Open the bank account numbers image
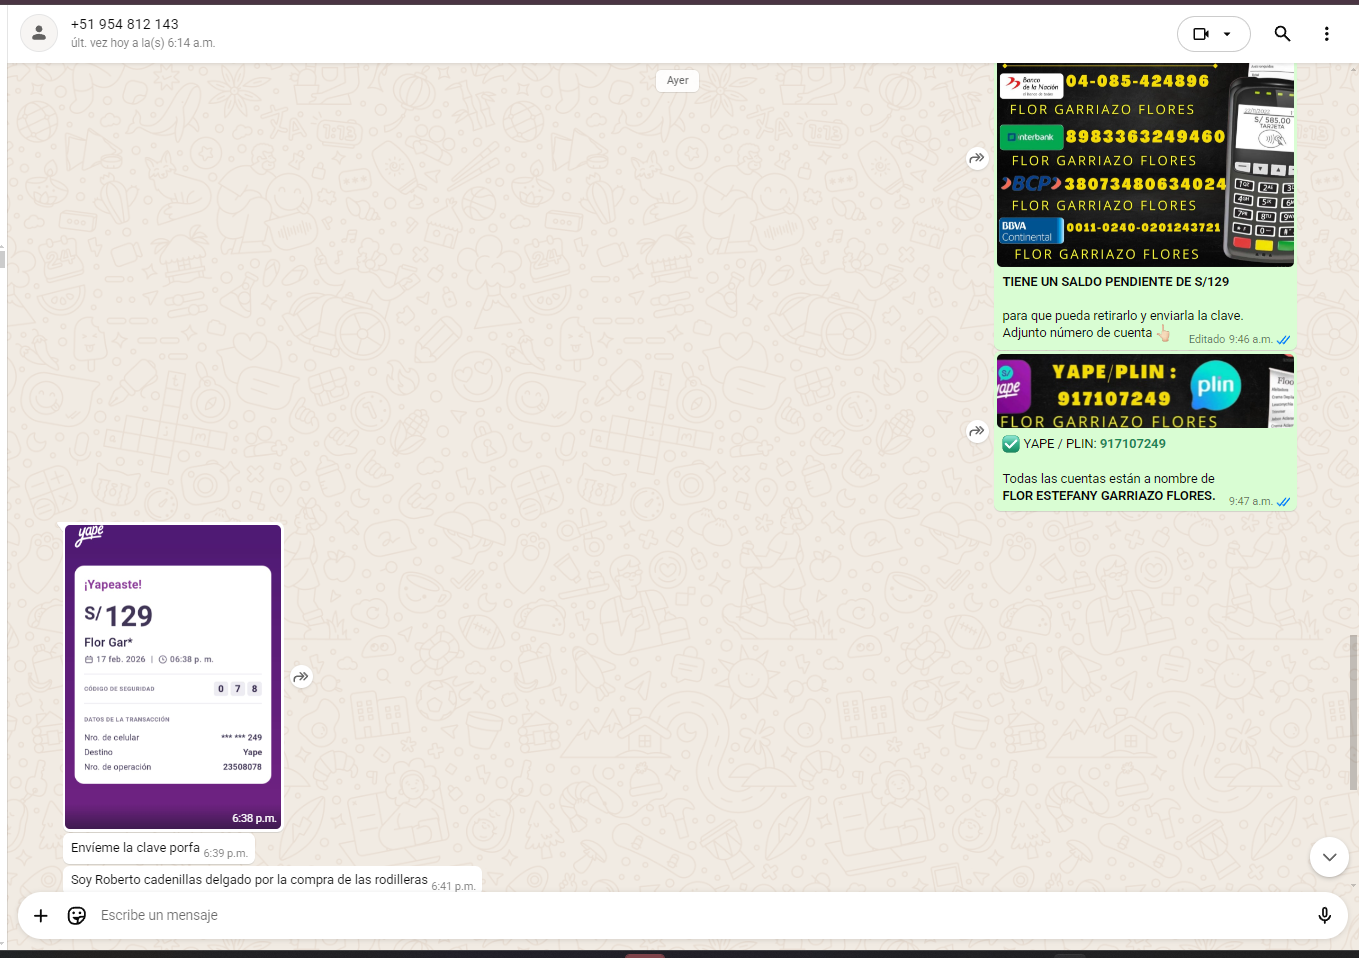This screenshot has height=958, width=1359. 1145,165
